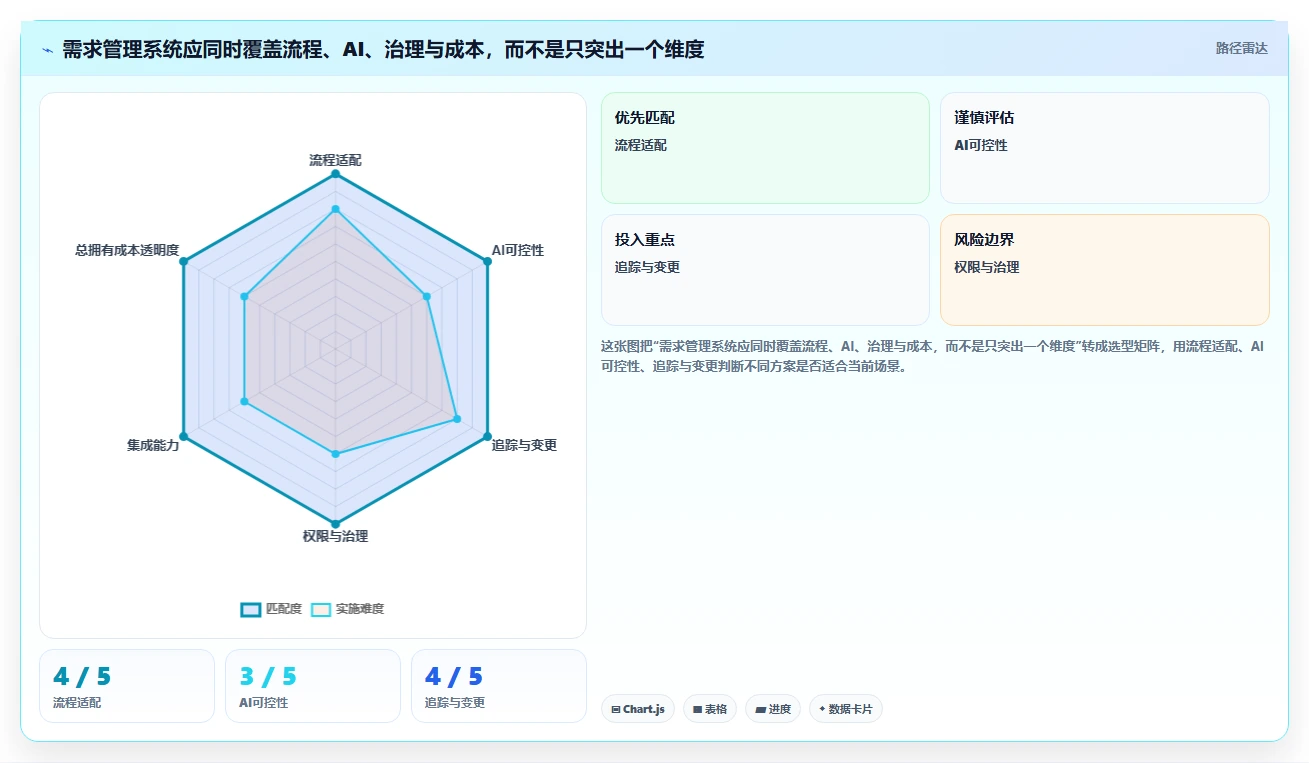Click 流程适配 value in 优先匹配 card

tap(641, 145)
